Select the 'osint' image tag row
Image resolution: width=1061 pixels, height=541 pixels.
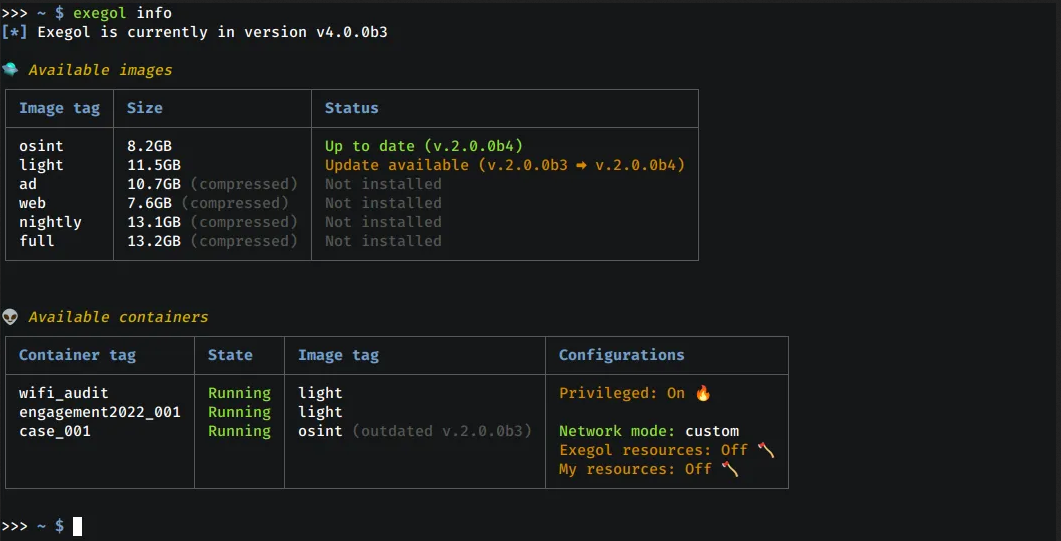(x=41, y=146)
